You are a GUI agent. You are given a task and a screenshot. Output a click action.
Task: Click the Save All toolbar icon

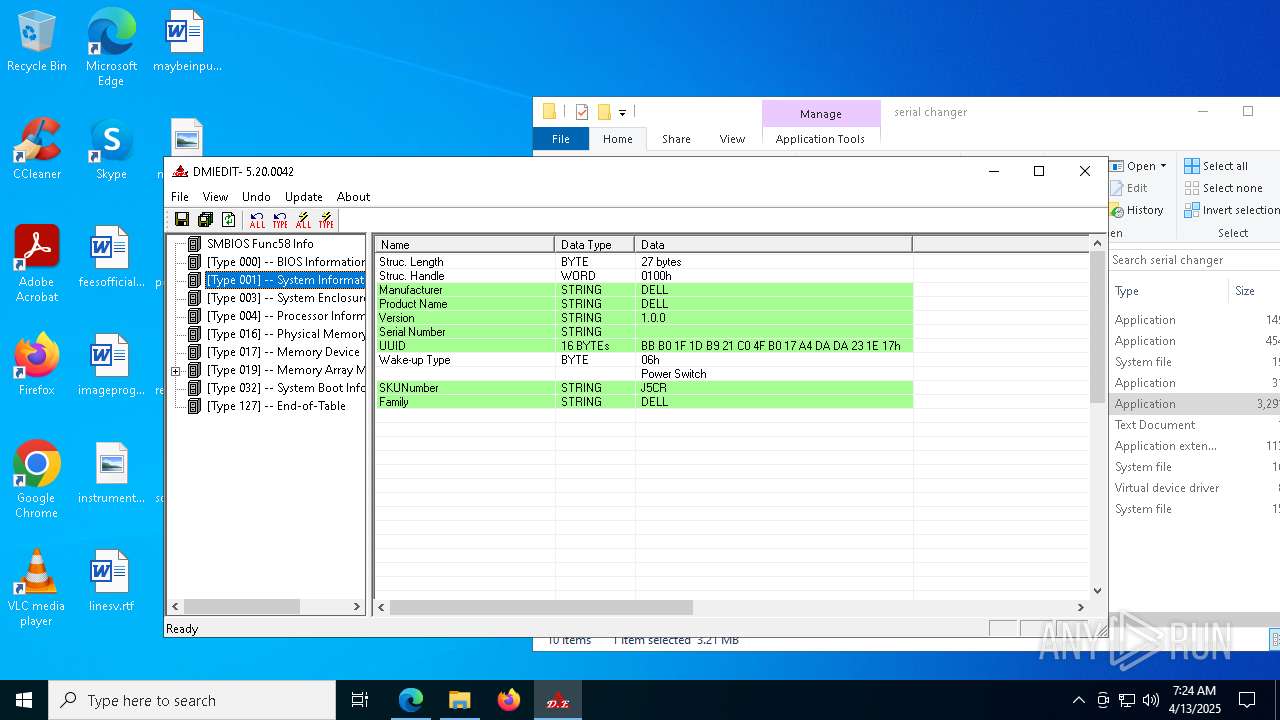tap(205, 220)
